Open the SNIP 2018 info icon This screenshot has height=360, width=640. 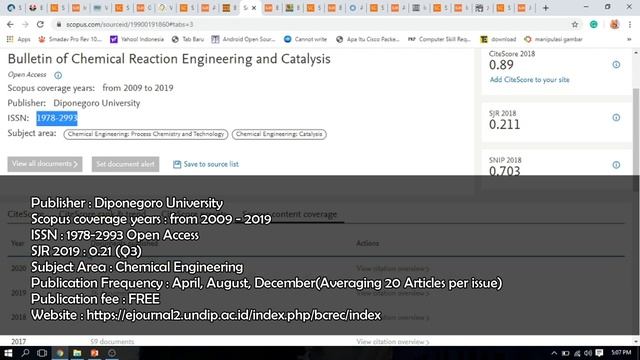(x=616, y=165)
